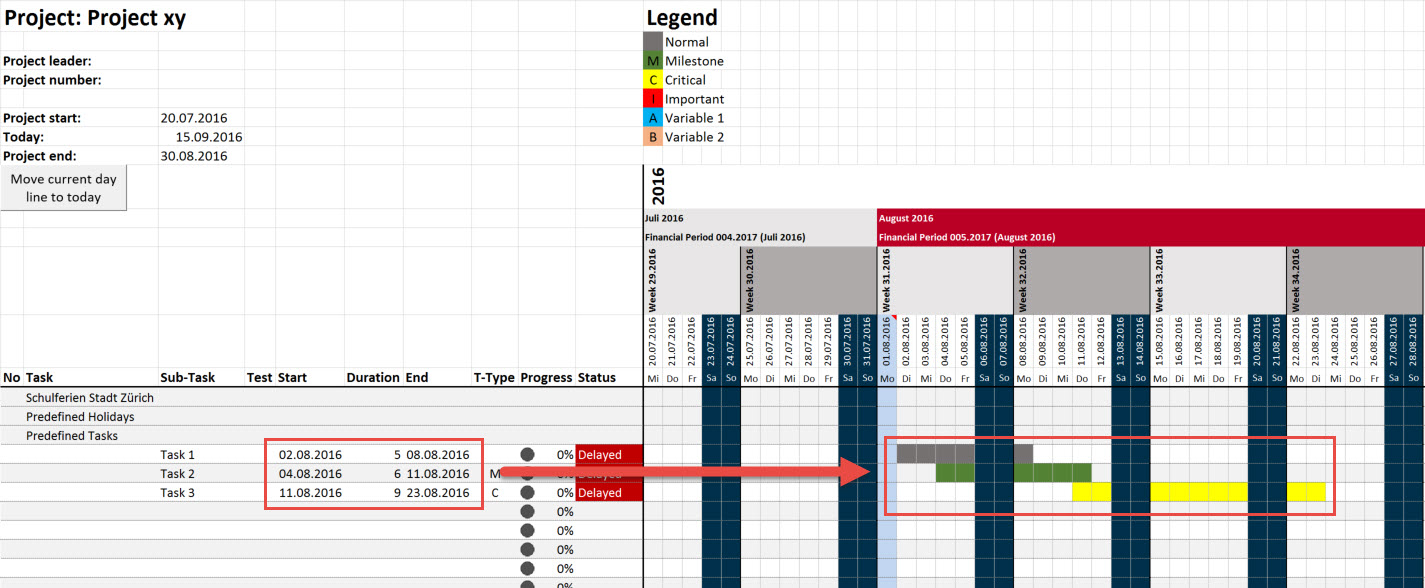The height and width of the screenshot is (588, 1425).
Task: Click the vertical 2016 year label
Action: click(x=658, y=186)
